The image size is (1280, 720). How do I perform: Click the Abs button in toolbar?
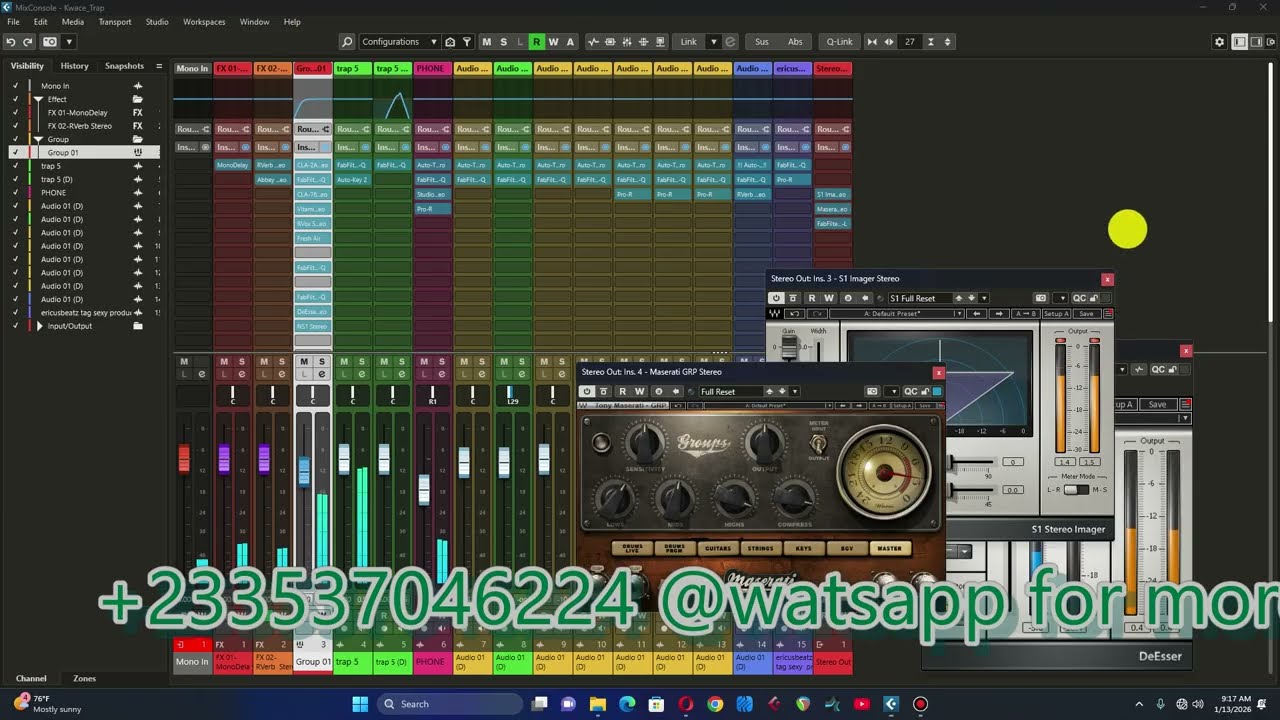795,42
